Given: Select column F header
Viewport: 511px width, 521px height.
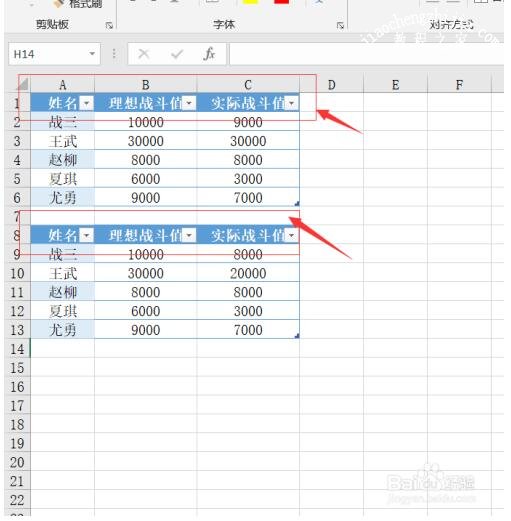Looking at the screenshot, I should (459, 85).
